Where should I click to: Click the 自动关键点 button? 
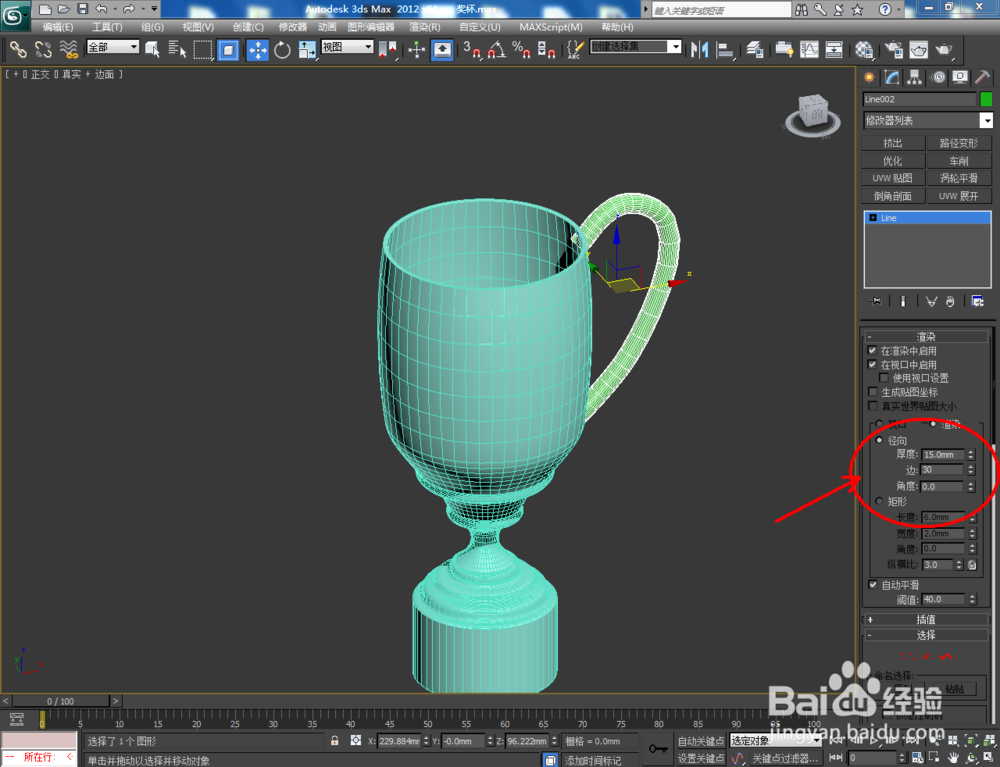click(x=700, y=741)
